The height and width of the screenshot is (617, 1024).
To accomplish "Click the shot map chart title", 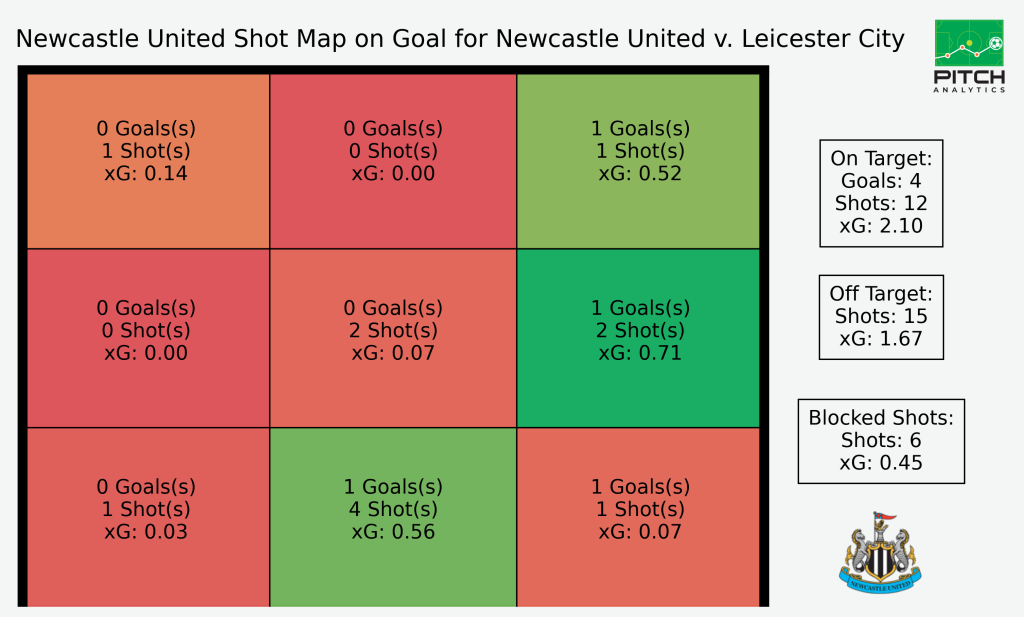I will (460, 39).
